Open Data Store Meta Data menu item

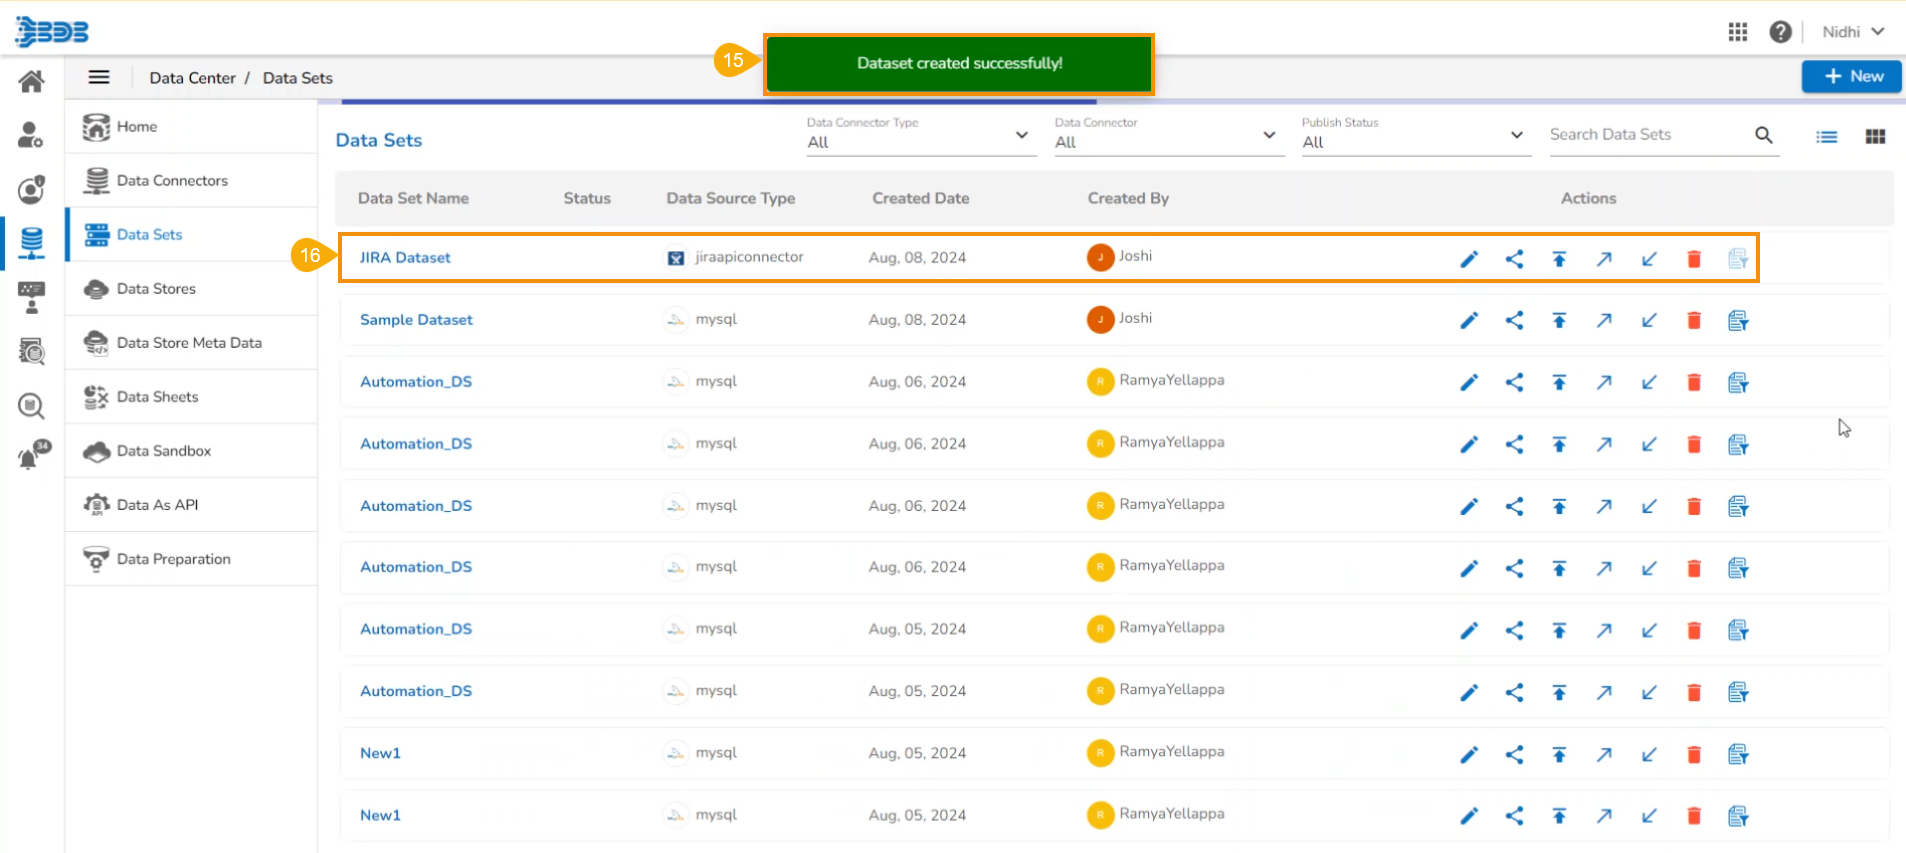coord(191,343)
